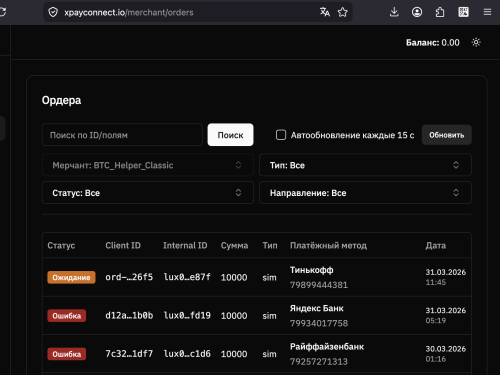
Task: Click the Internal ID column header
Action: coord(185,245)
